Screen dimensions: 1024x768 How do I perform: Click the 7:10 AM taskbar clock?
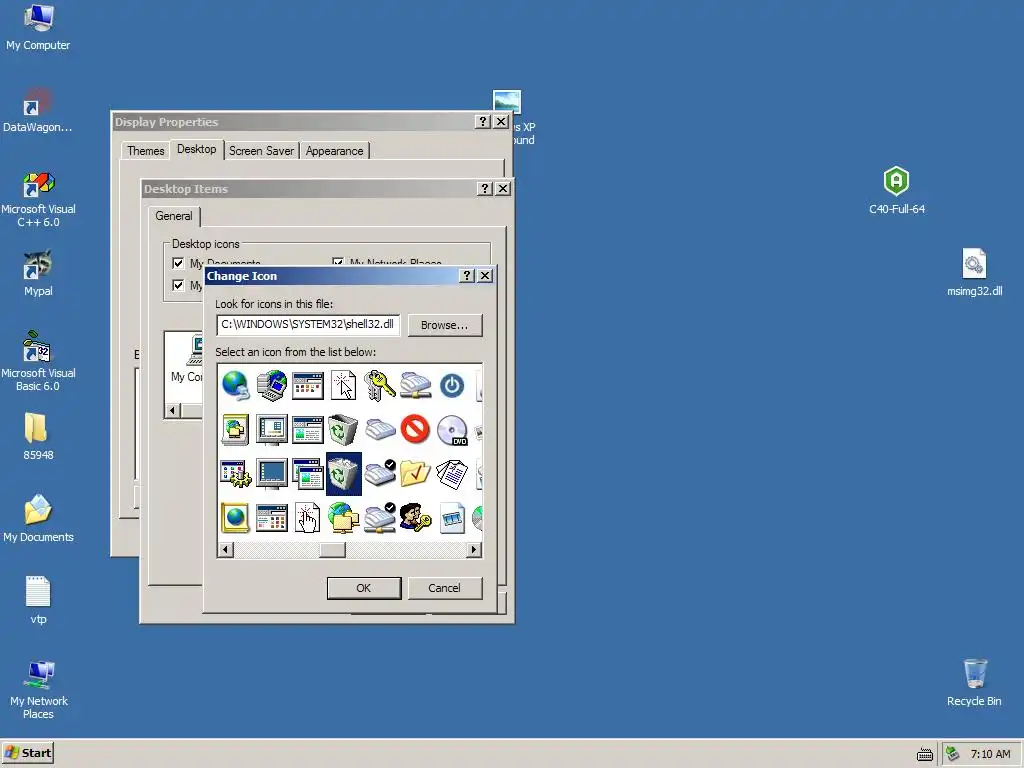click(x=990, y=754)
